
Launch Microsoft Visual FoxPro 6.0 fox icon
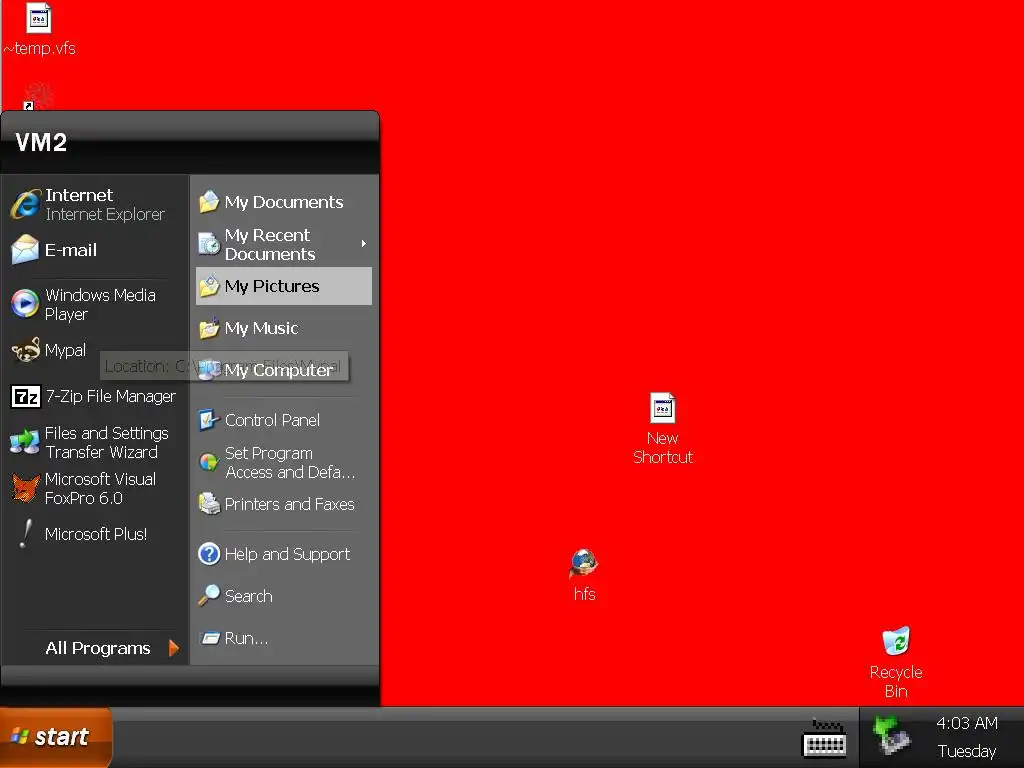pos(25,488)
